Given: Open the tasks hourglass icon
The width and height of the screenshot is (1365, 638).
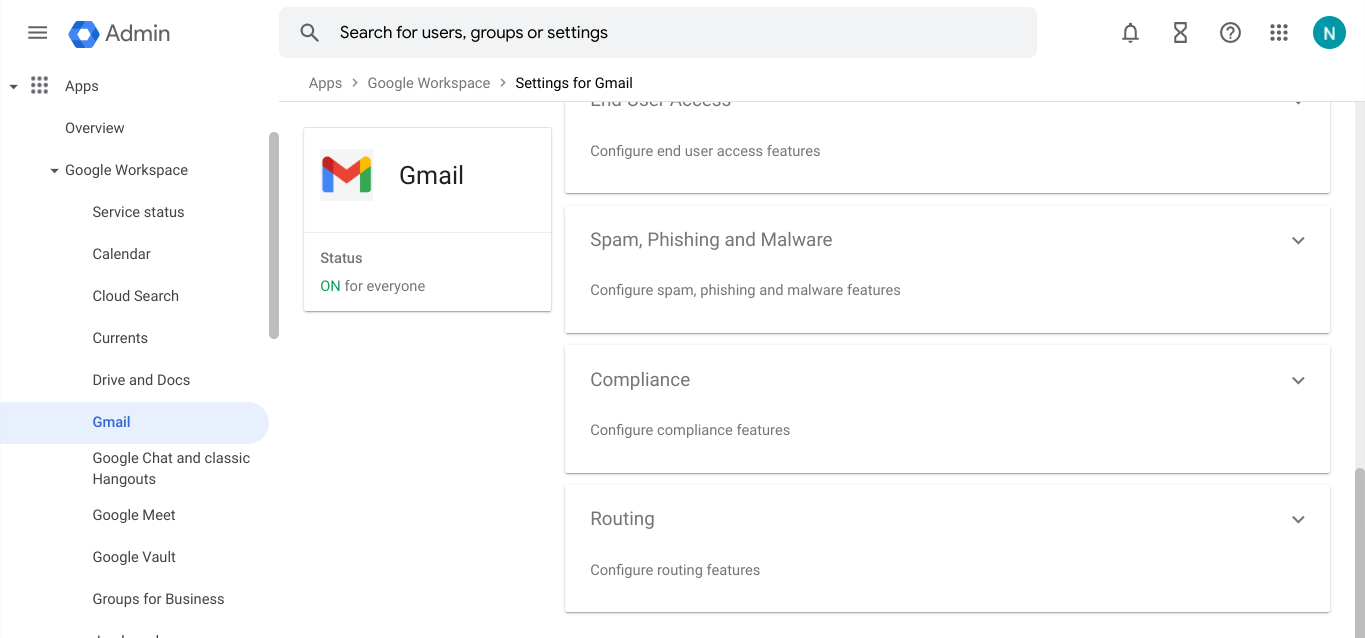Looking at the screenshot, I should 1180,33.
